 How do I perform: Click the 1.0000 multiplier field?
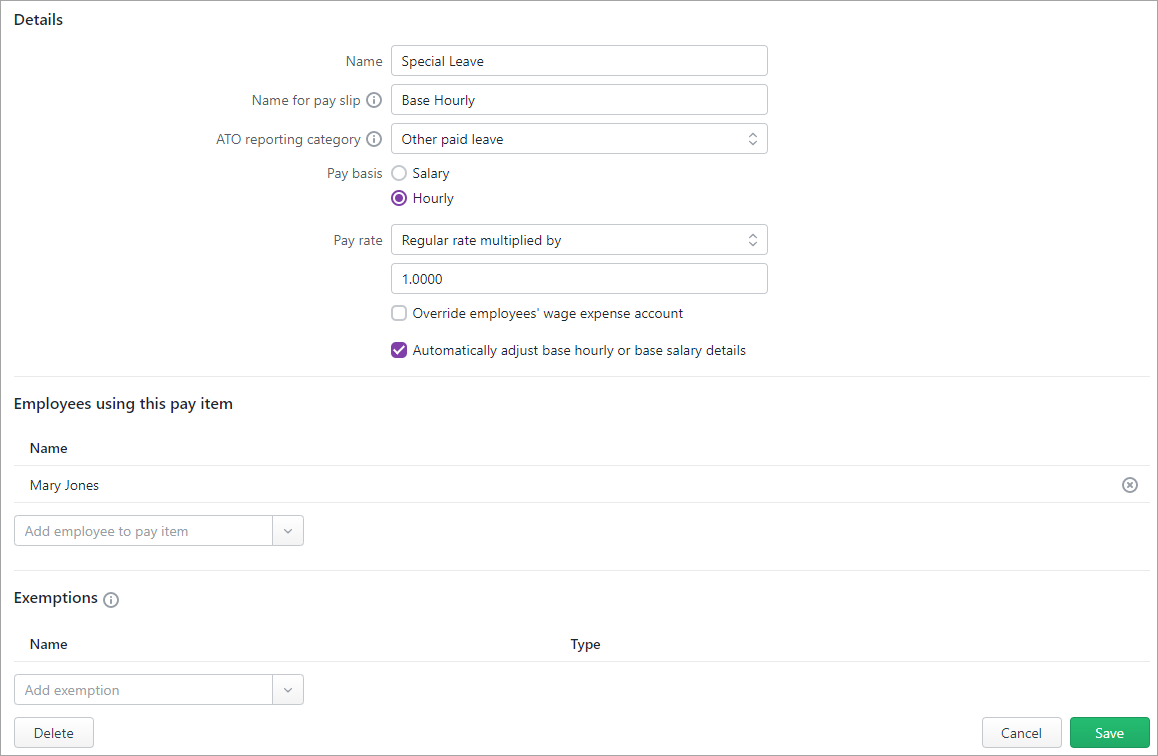[x=579, y=279]
